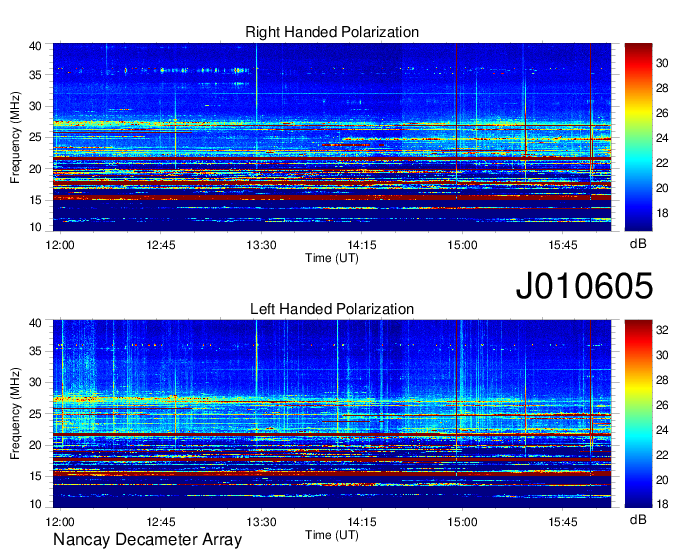680x552 pixels.
Task: Click 15:00 tick on upper time axis
Action: point(462,245)
